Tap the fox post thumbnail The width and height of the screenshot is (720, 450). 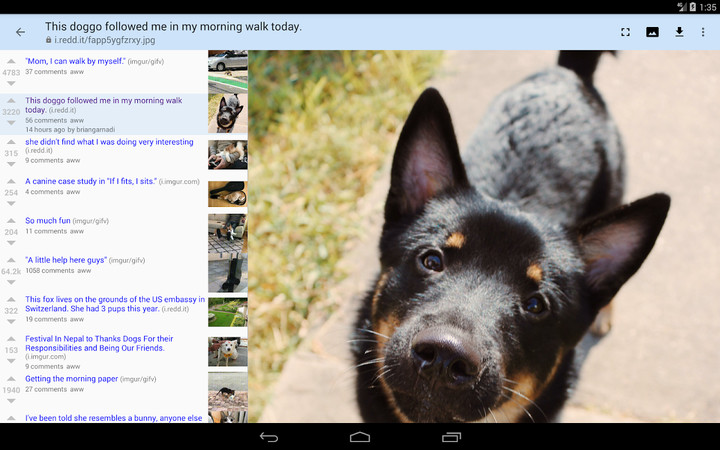(x=227, y=311)
